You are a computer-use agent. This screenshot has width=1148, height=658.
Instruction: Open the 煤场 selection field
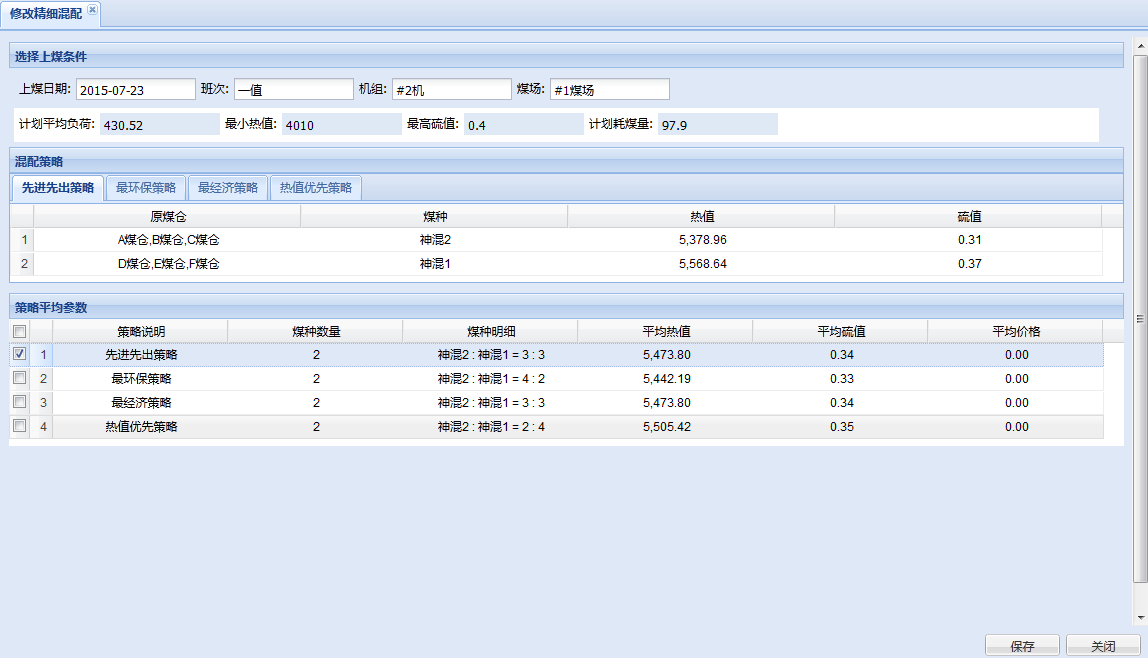click(x=609, y=90)
